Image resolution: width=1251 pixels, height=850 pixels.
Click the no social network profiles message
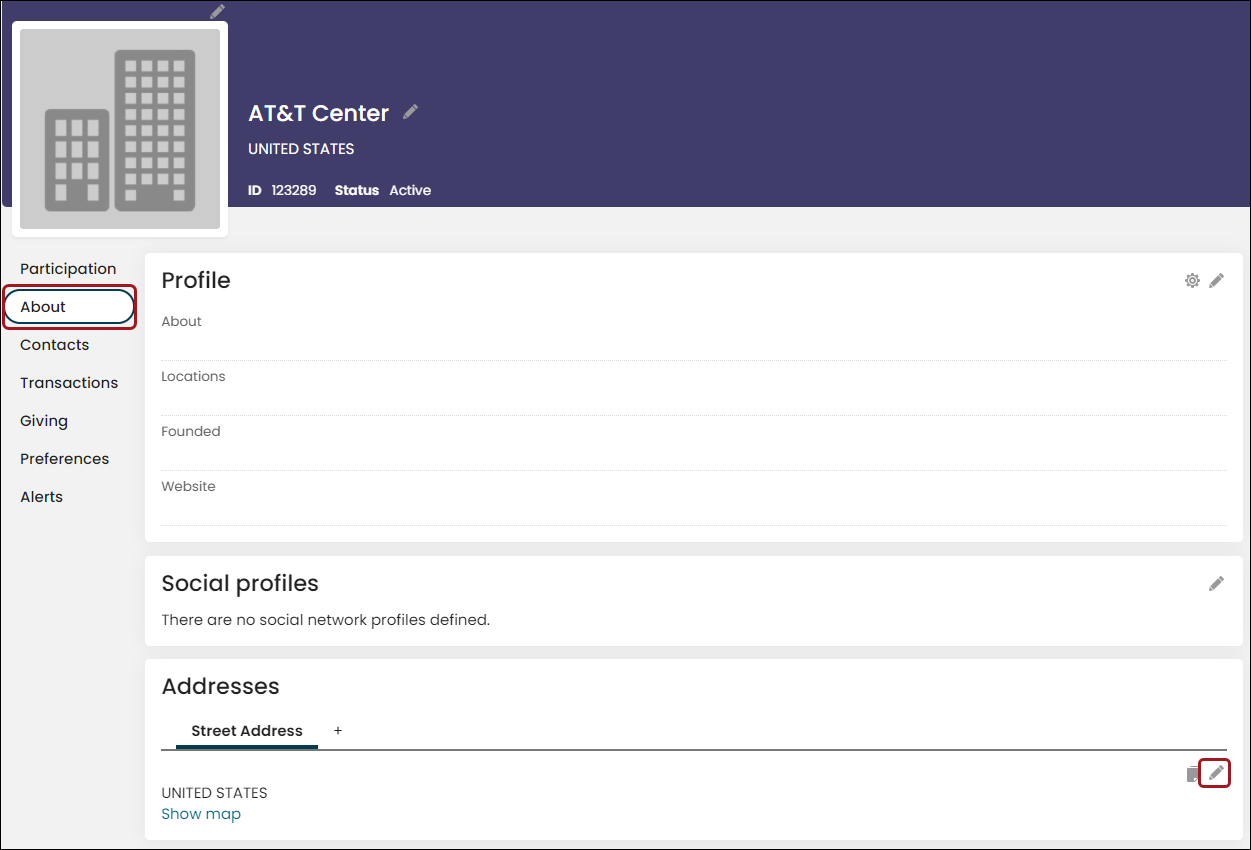[x=326, y=620]
